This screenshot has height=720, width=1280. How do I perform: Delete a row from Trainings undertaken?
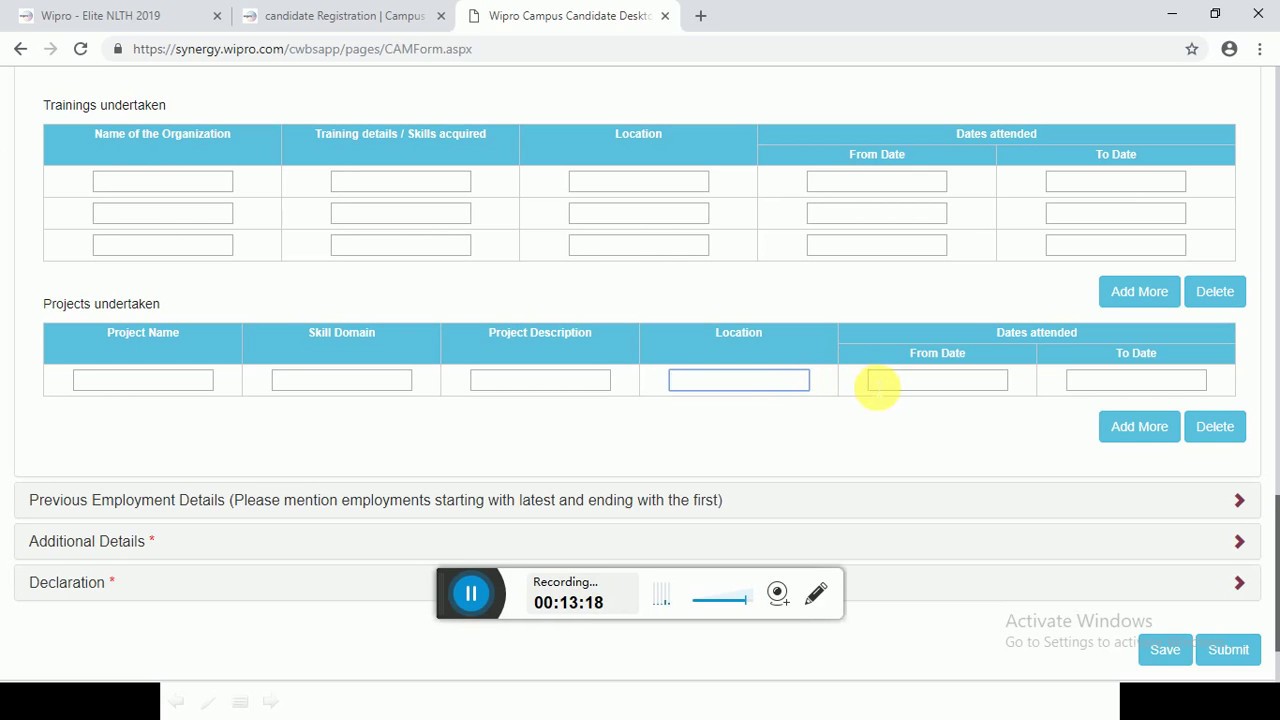(1215, 292)
